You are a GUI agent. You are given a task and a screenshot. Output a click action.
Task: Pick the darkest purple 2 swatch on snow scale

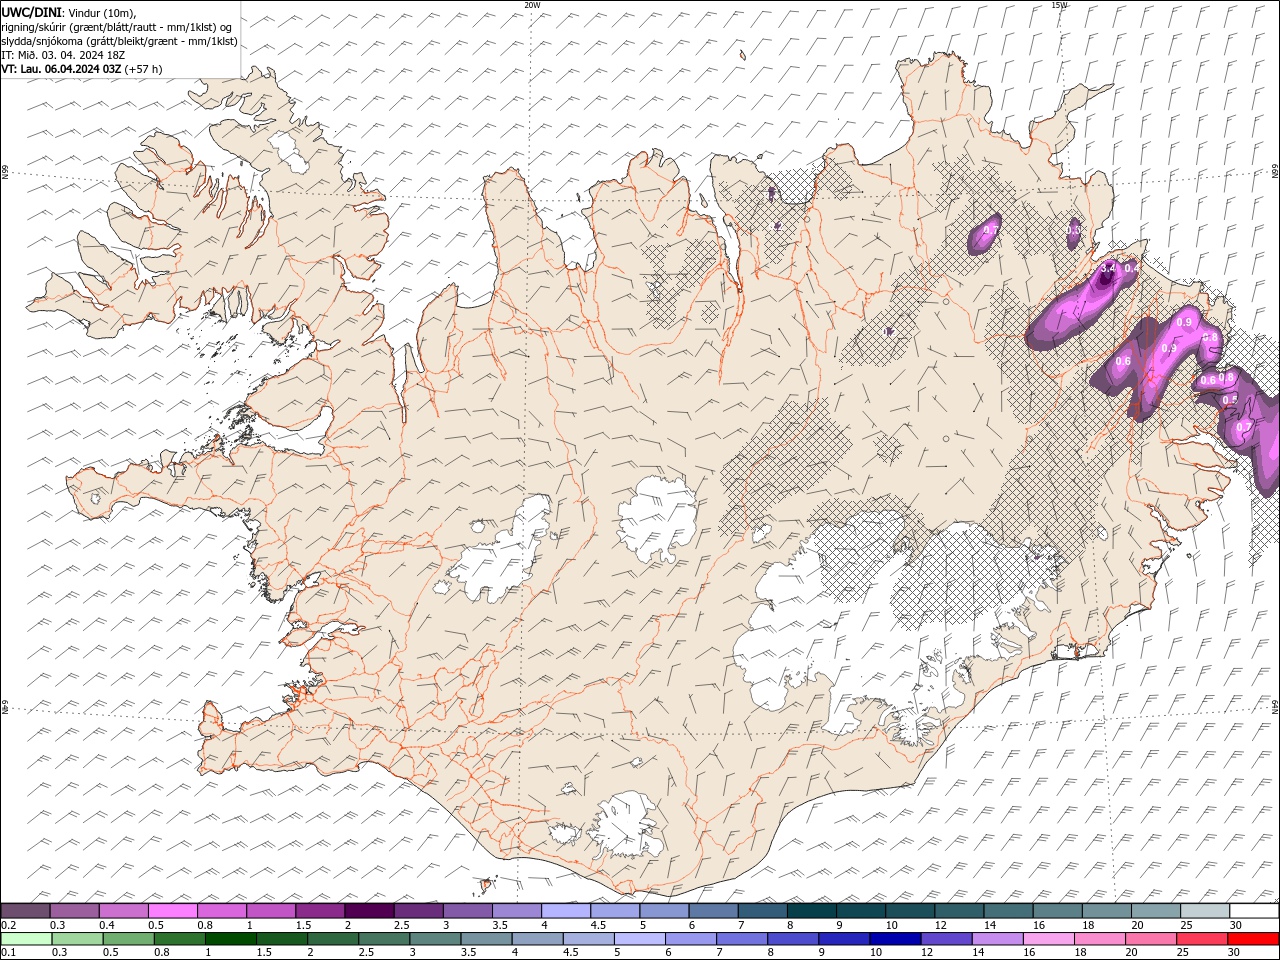[x=369, y=911]
